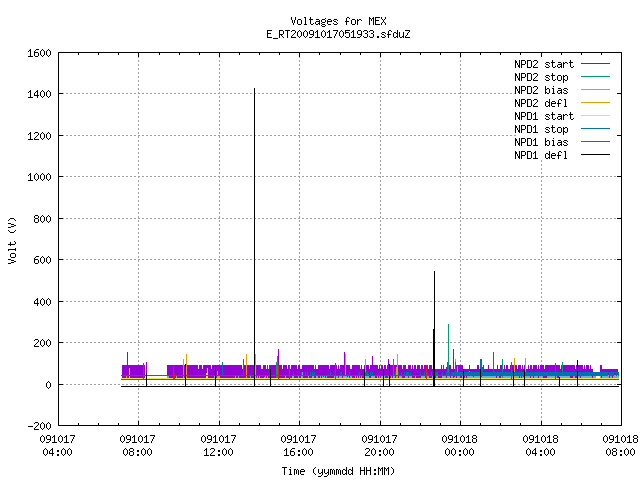
Task: Click the 091017 16:00 x-axis label
Action: [x=298, y=446]
